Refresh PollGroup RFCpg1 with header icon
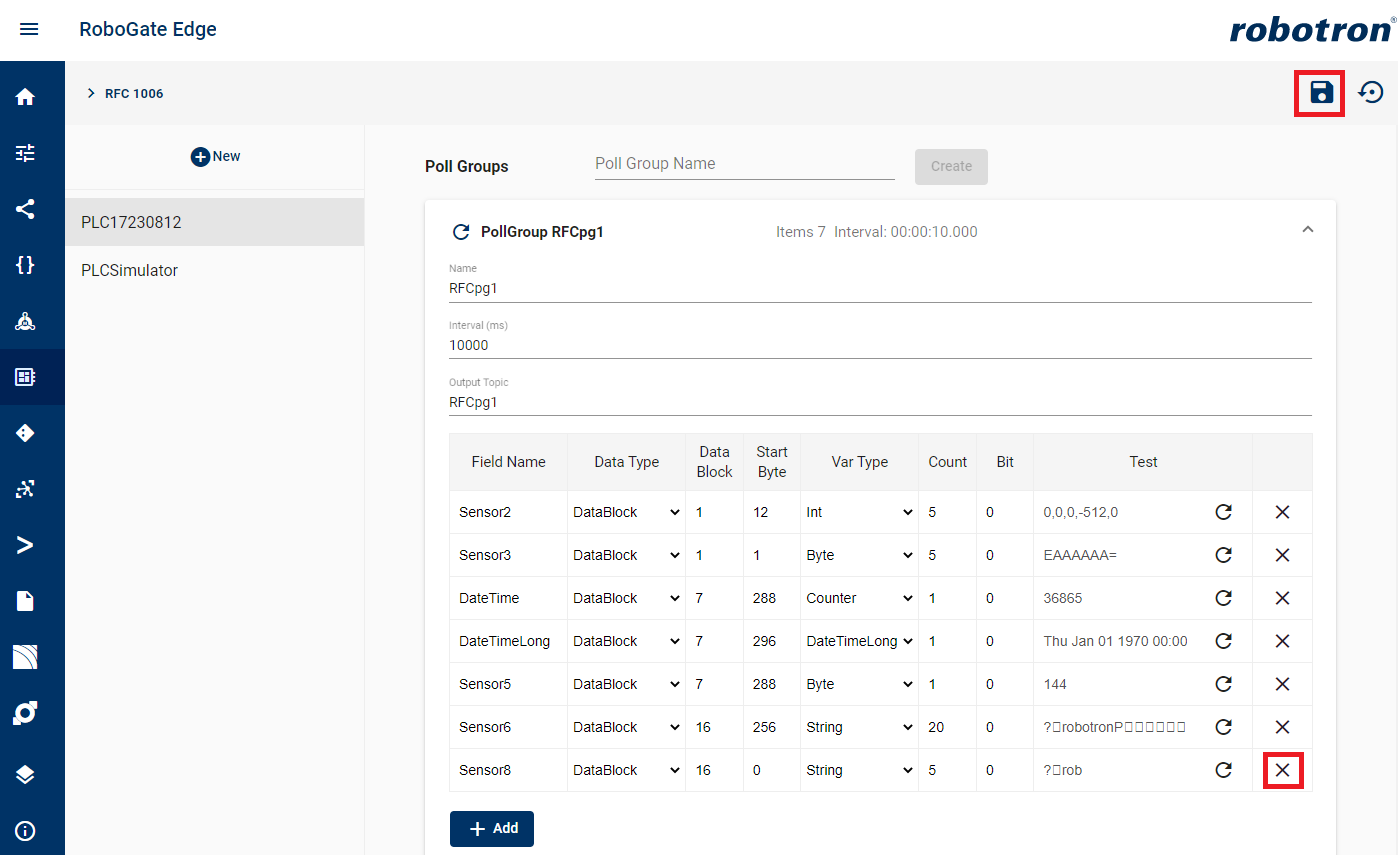This screenshot has width=1398, height=855. click(x=461, y=232)
